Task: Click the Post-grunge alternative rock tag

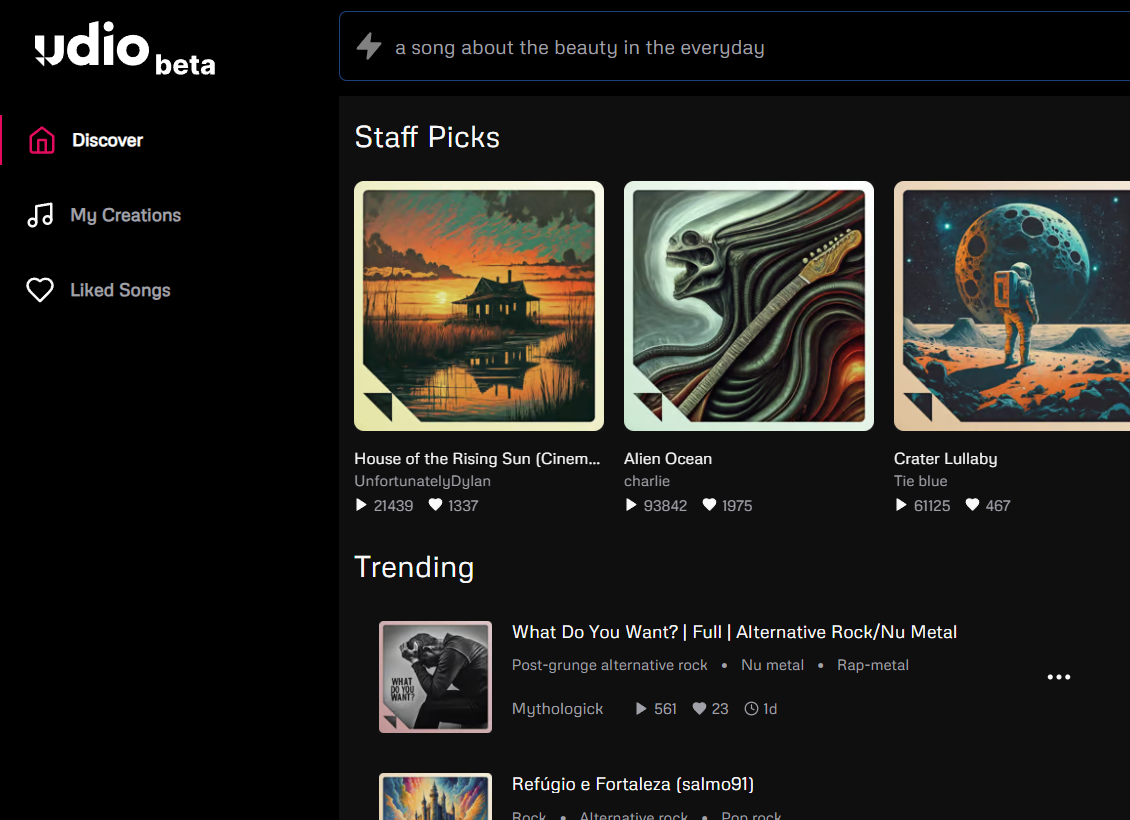Action: pyautogui.click(x=609, y=665)
